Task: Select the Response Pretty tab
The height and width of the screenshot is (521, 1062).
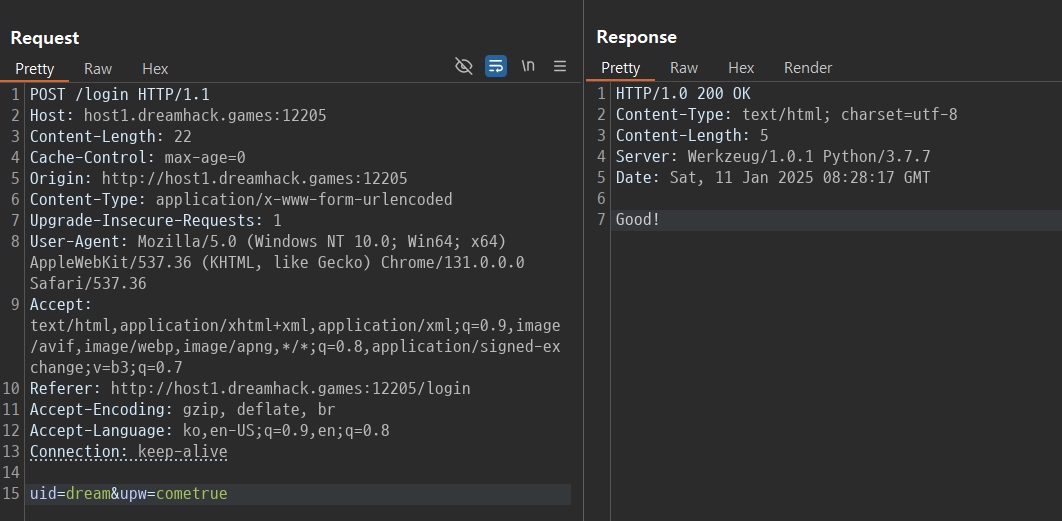Action: (620, 68)
